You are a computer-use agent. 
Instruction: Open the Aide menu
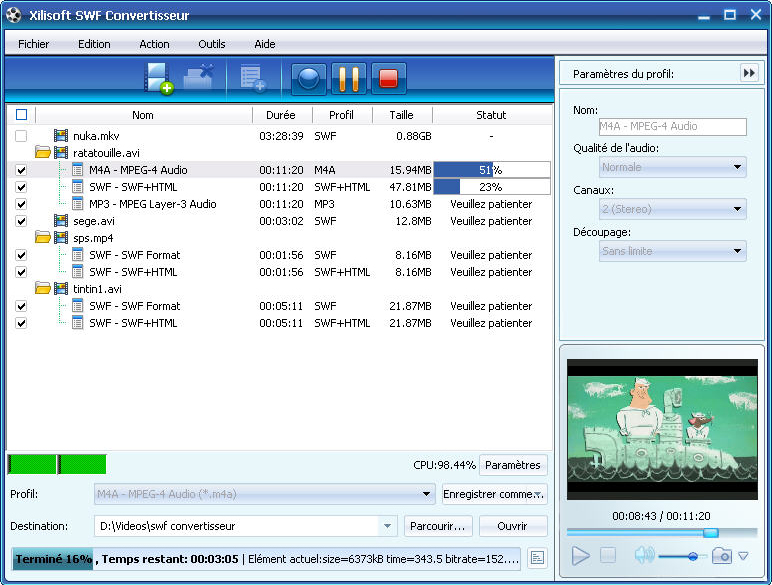(x=264, y=44)
